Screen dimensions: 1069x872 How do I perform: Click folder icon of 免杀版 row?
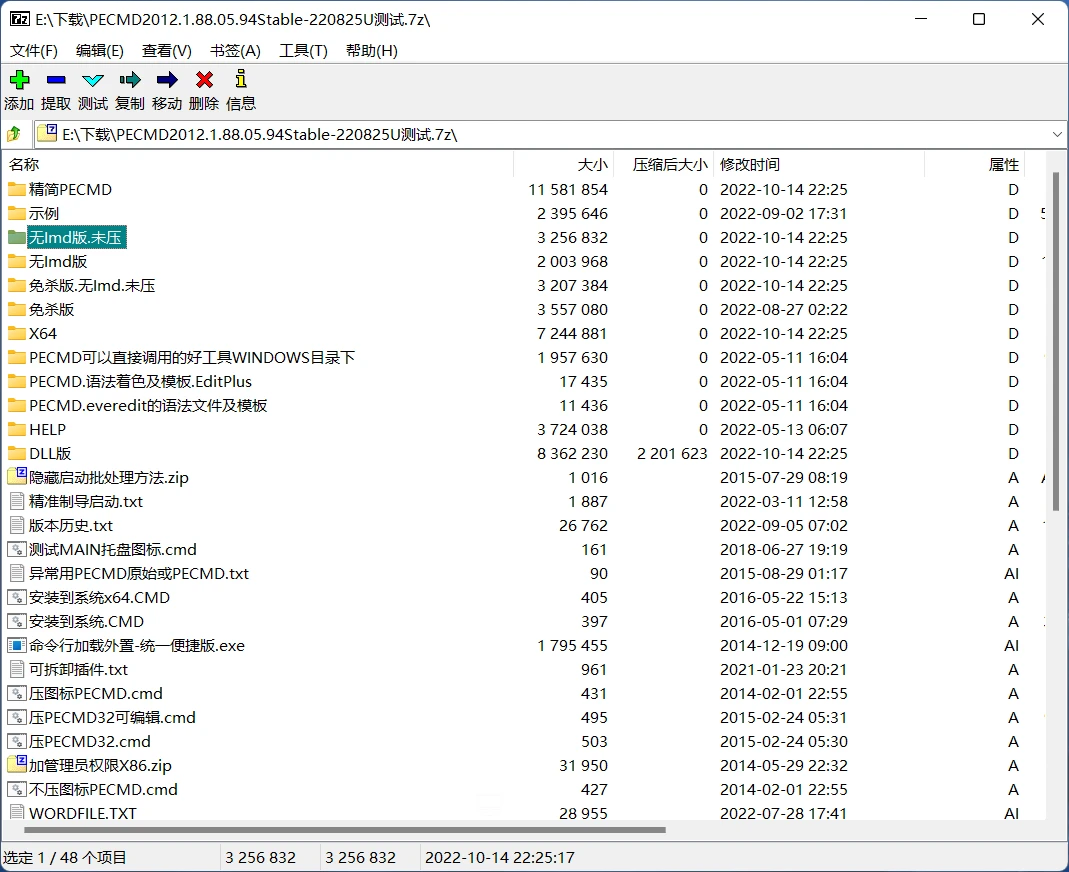point(16,309)
